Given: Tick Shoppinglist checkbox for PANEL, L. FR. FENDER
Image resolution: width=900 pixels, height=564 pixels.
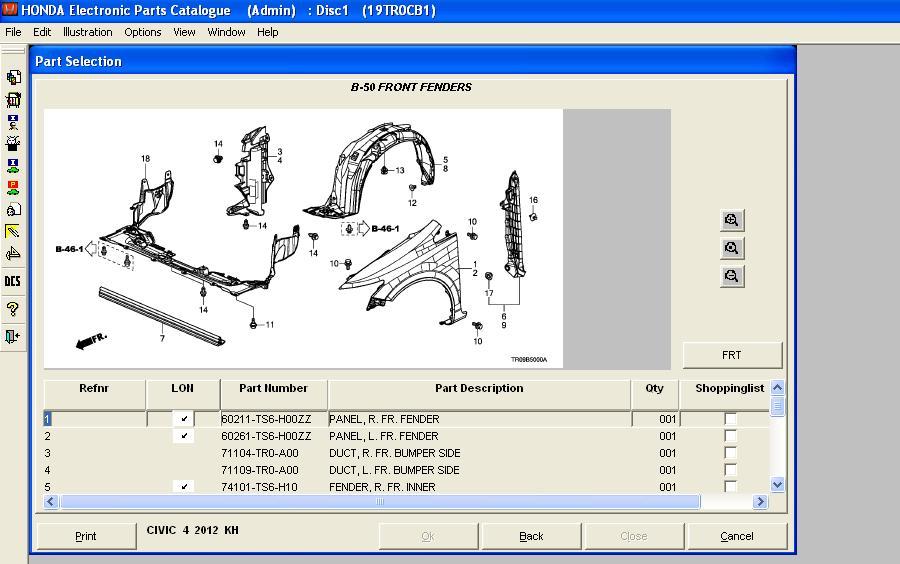Looking at the screenshot, I should pos(730,436).
